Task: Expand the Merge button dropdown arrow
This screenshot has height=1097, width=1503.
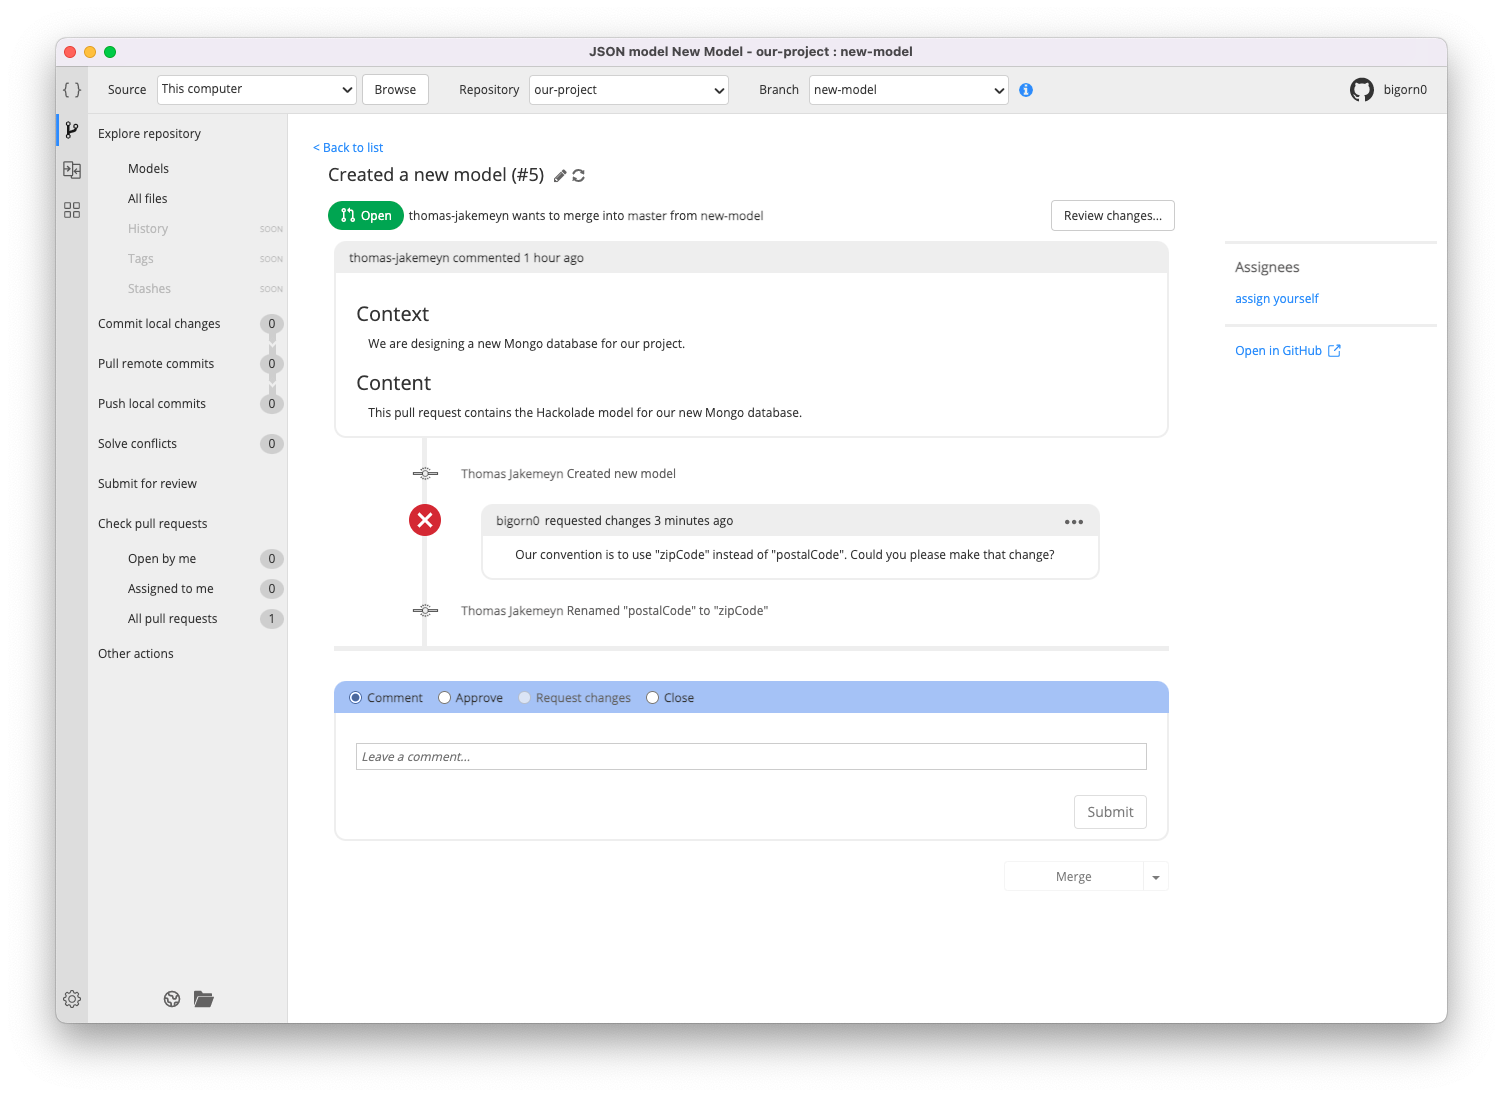Action: pyautogui.click(x=1155, y=876)
